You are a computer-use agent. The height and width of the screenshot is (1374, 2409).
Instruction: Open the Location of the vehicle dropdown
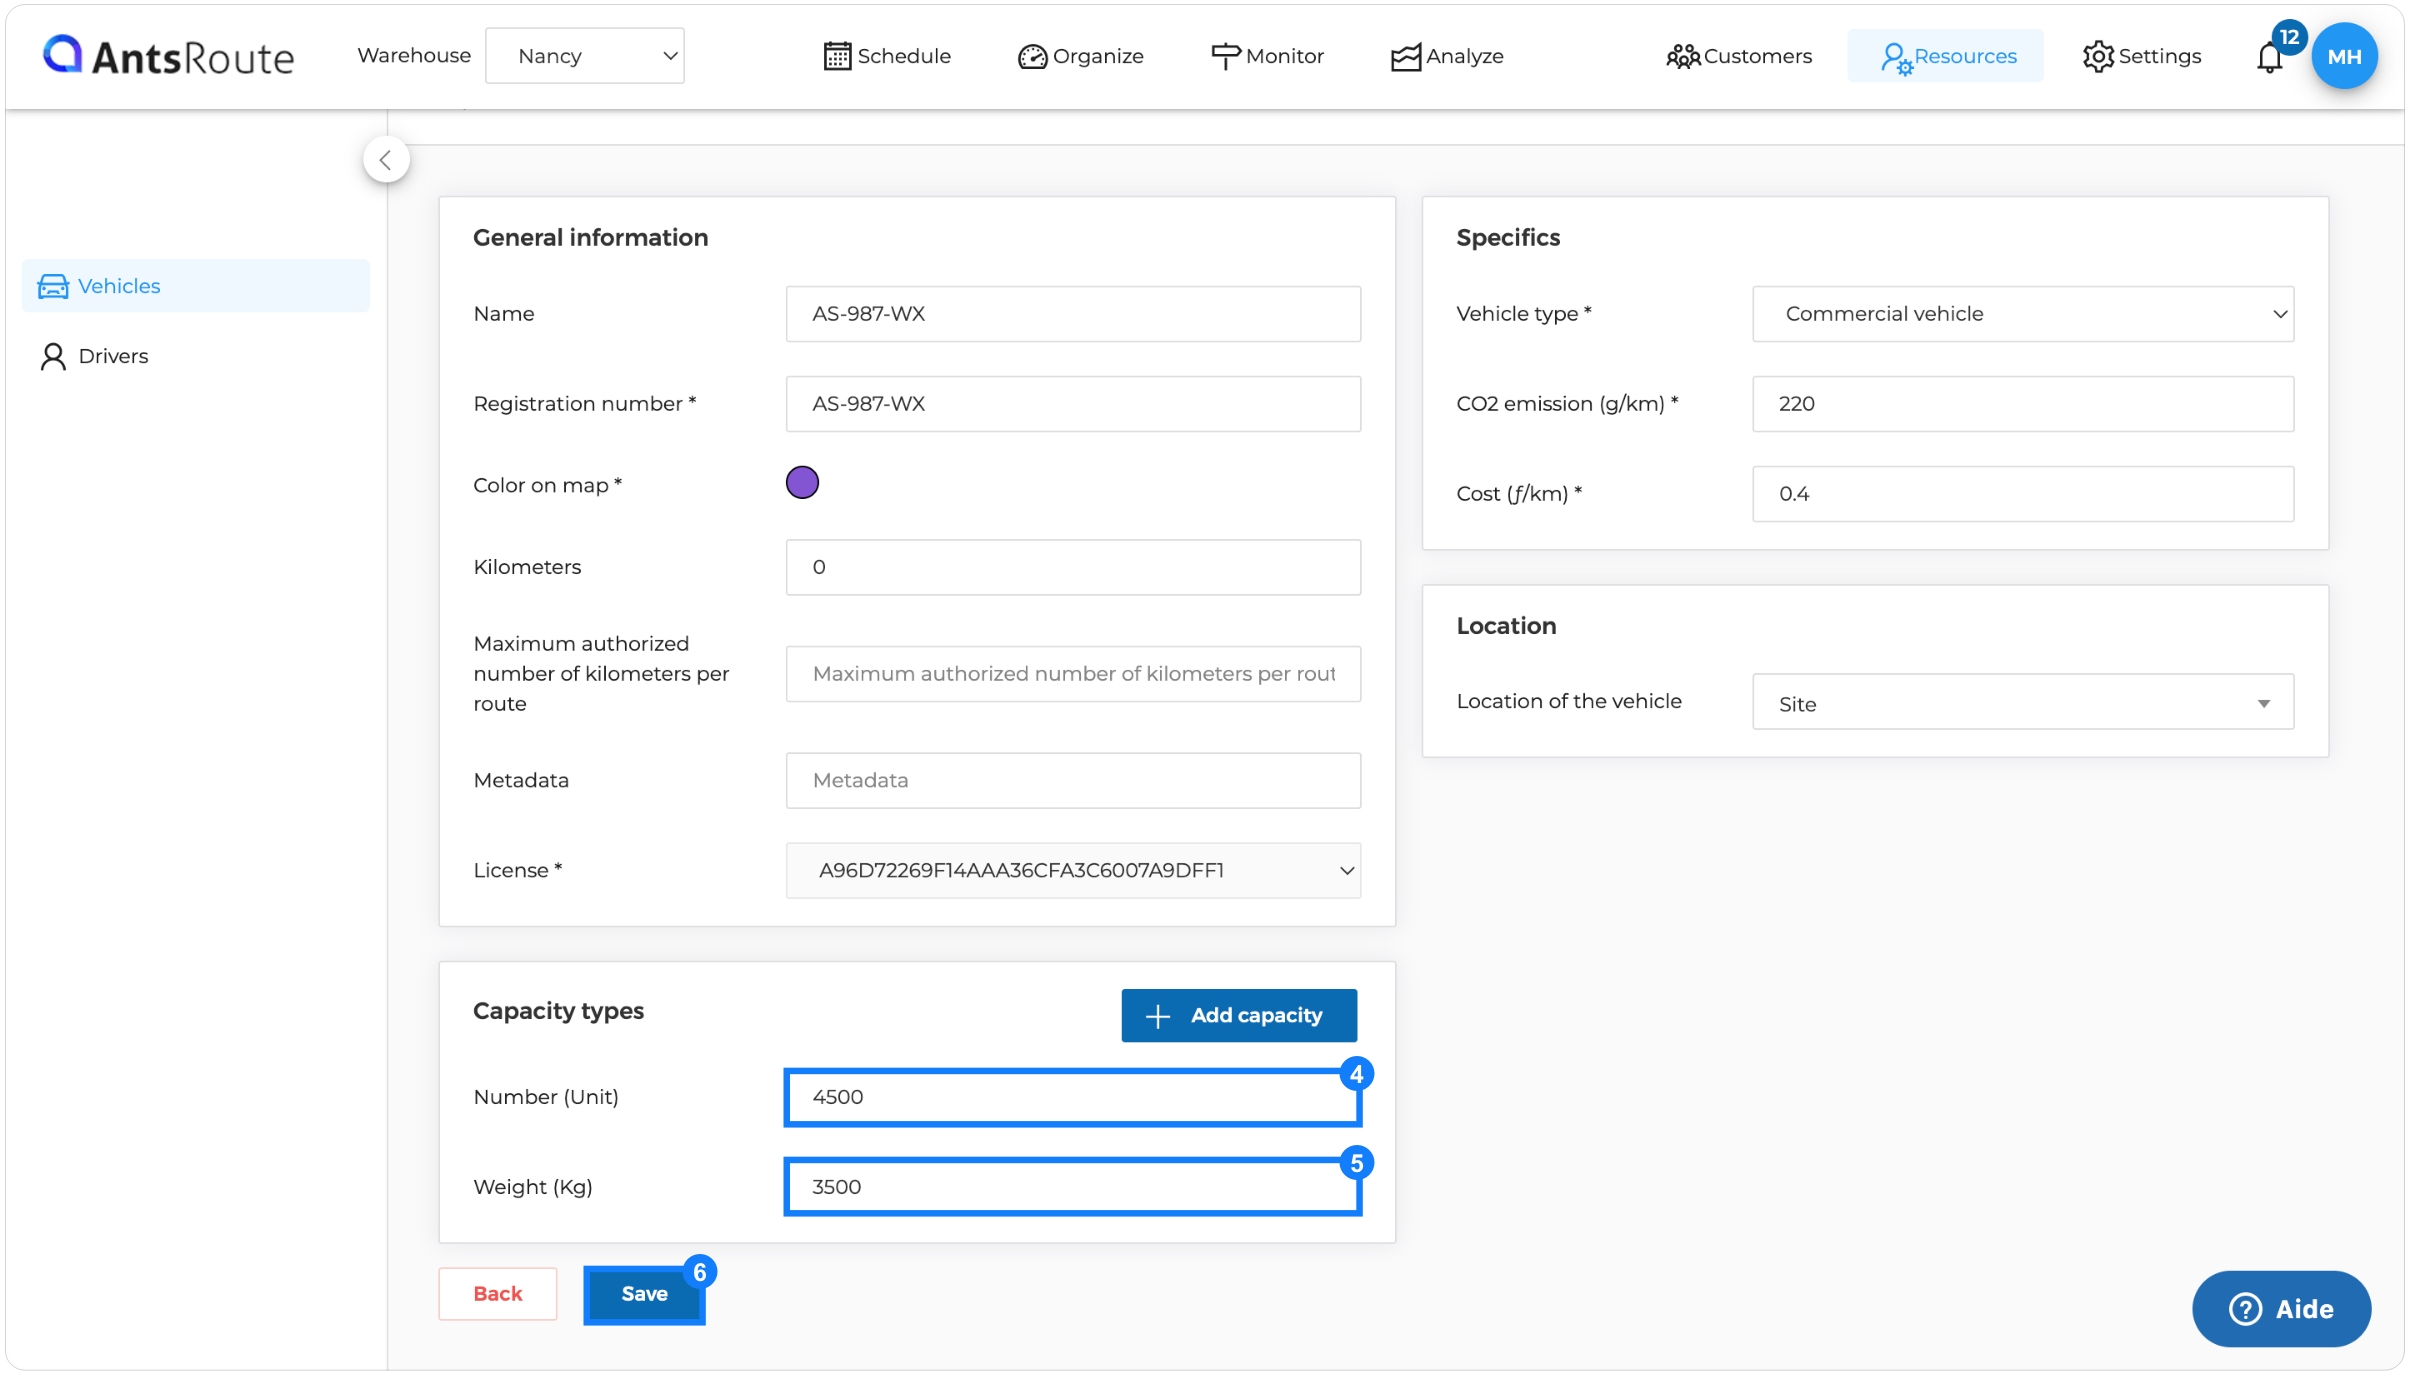2022,702
